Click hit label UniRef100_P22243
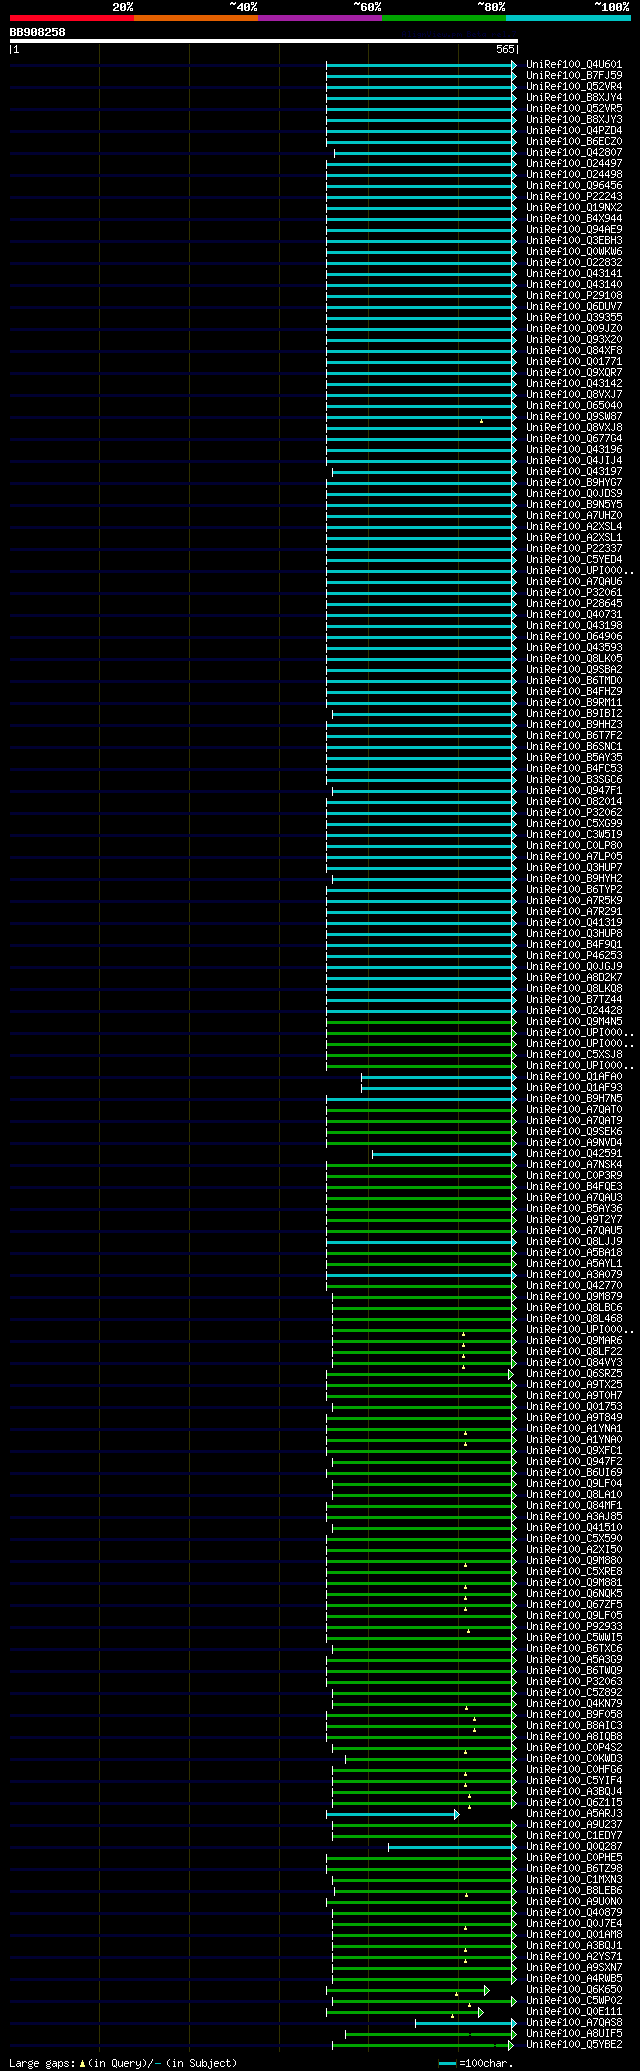Viewport: 640px width, 2071px height. click(x=574, y=196)
